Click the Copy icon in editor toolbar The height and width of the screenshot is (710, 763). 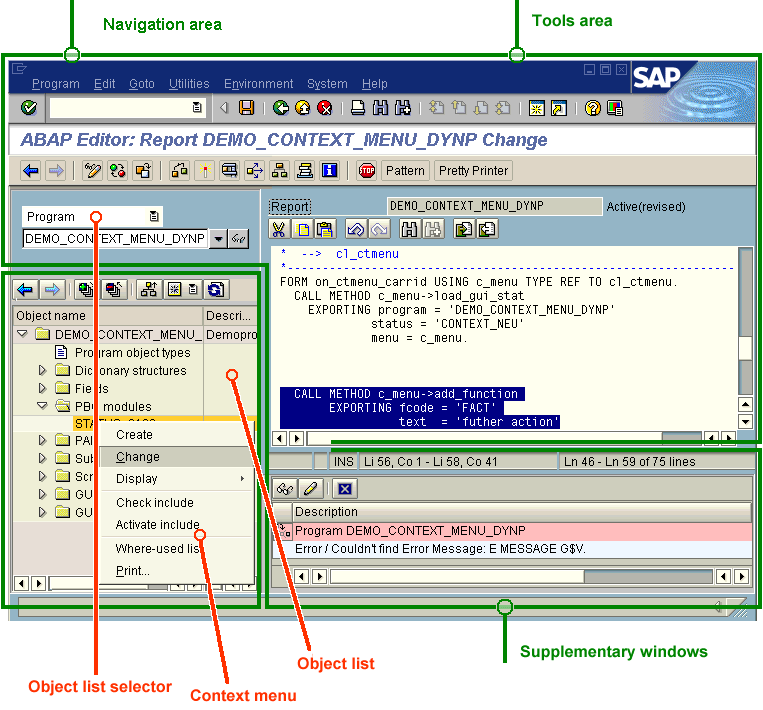click(x=302, y=229)
